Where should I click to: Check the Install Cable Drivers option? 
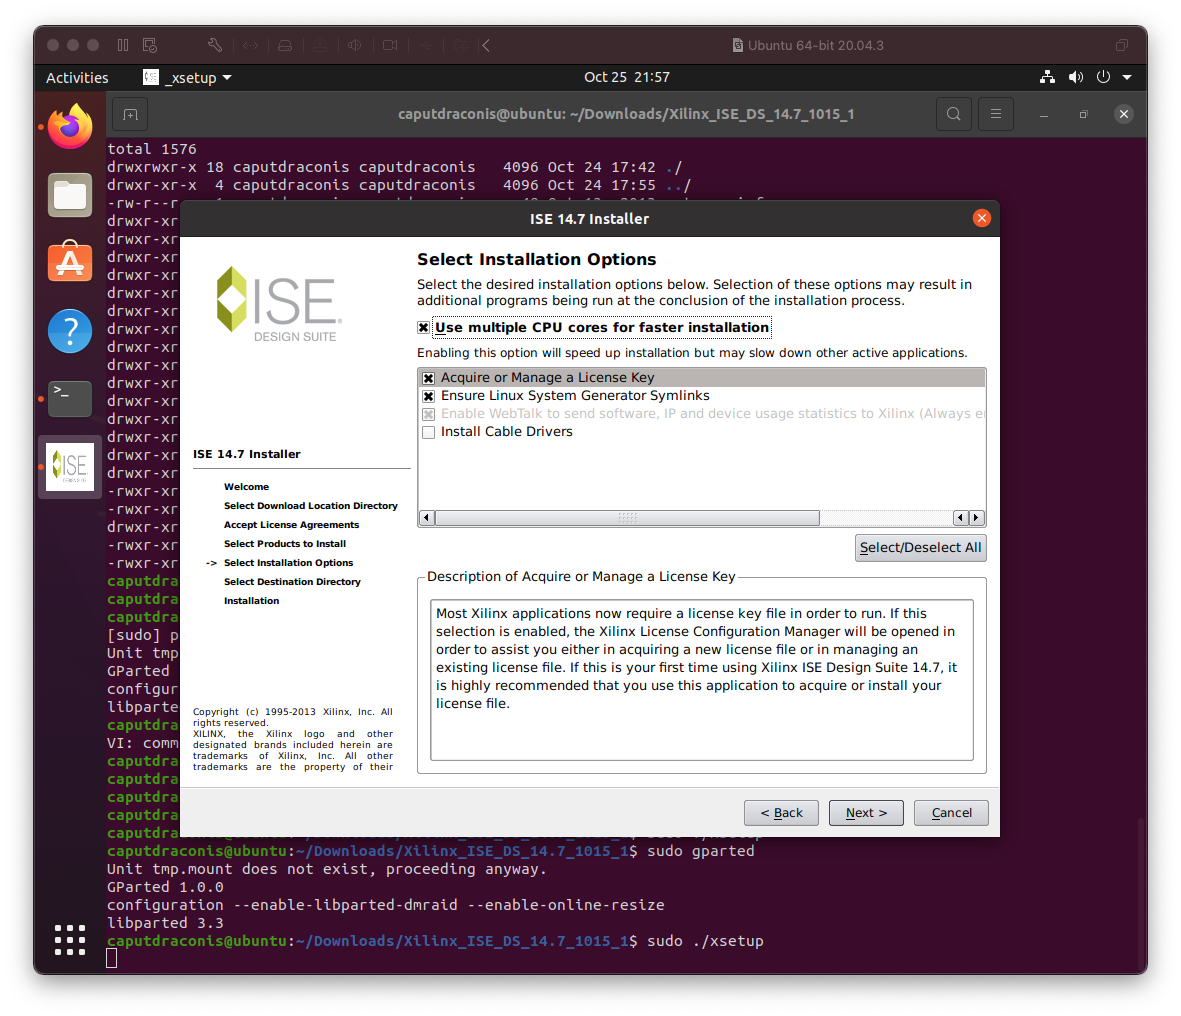coord(429,432)
